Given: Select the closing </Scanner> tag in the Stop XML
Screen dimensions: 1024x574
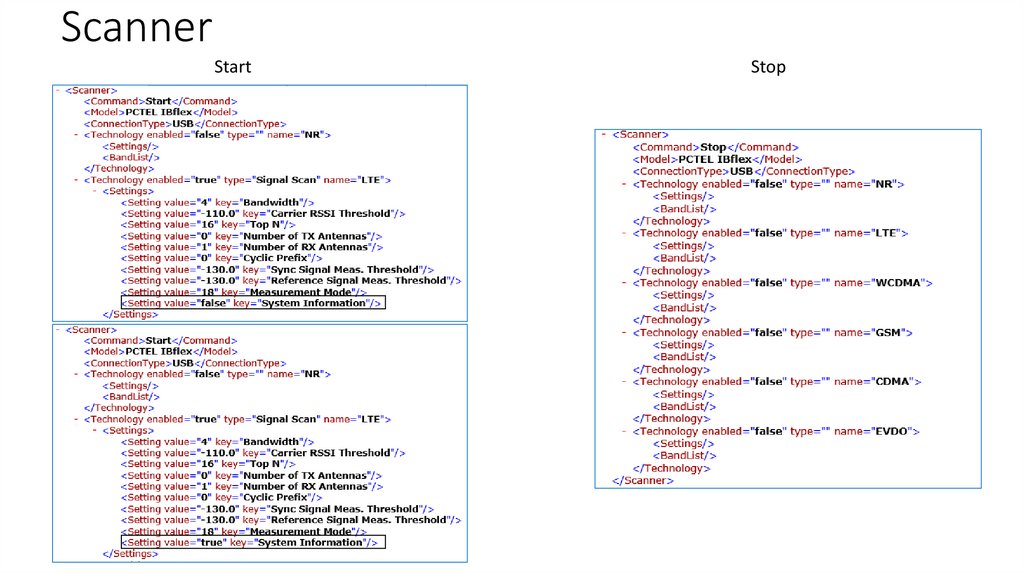Looking at the screenshot, I should [x=643, y=481].
